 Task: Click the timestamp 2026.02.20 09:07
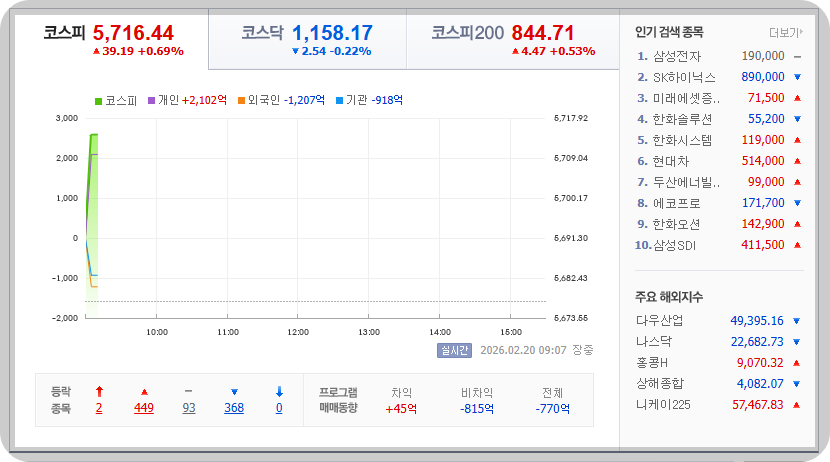click(x=523, y=350)
